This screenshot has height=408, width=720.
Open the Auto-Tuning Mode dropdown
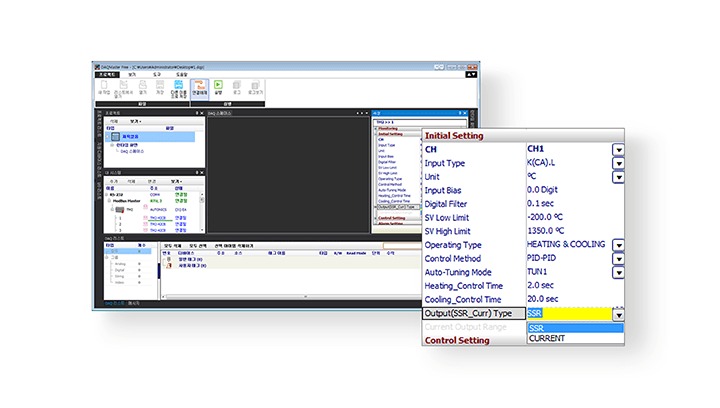[x=619, y=272]
